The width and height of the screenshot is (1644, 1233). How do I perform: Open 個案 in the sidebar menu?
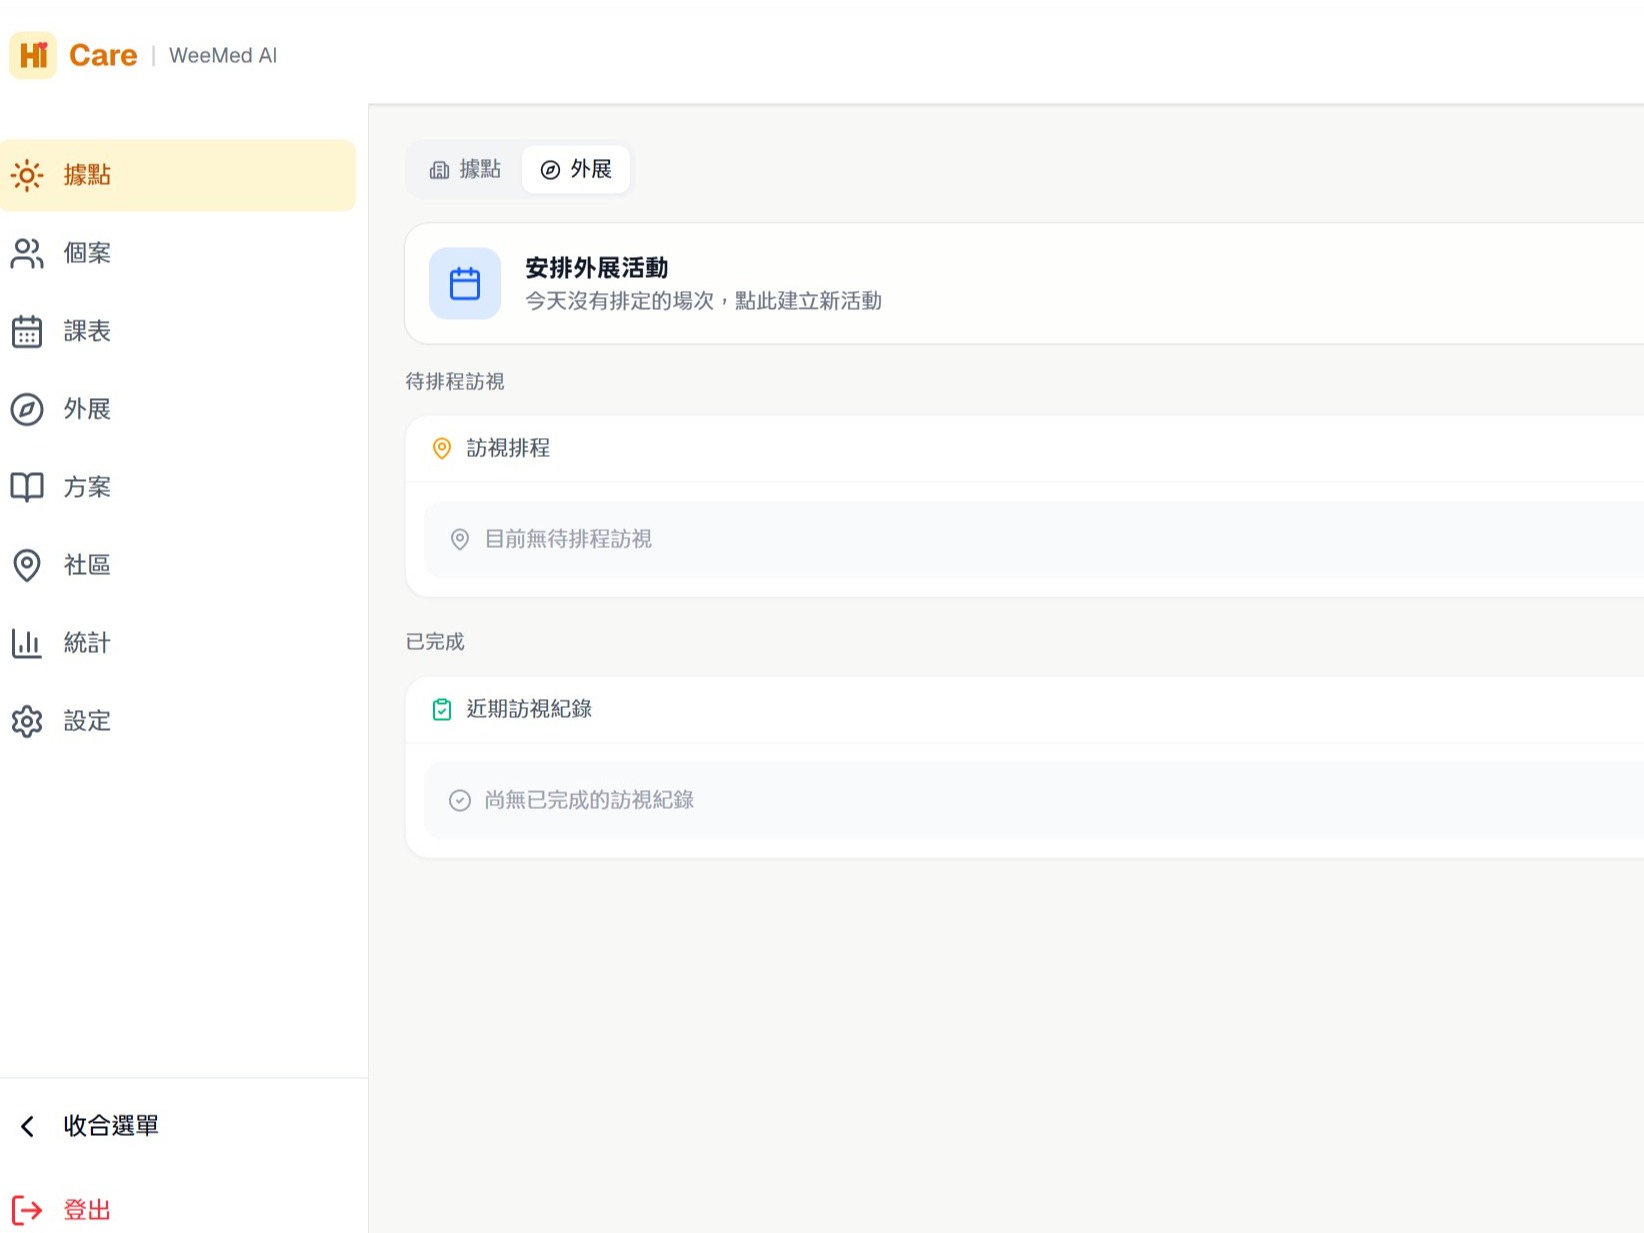[178, 254]
